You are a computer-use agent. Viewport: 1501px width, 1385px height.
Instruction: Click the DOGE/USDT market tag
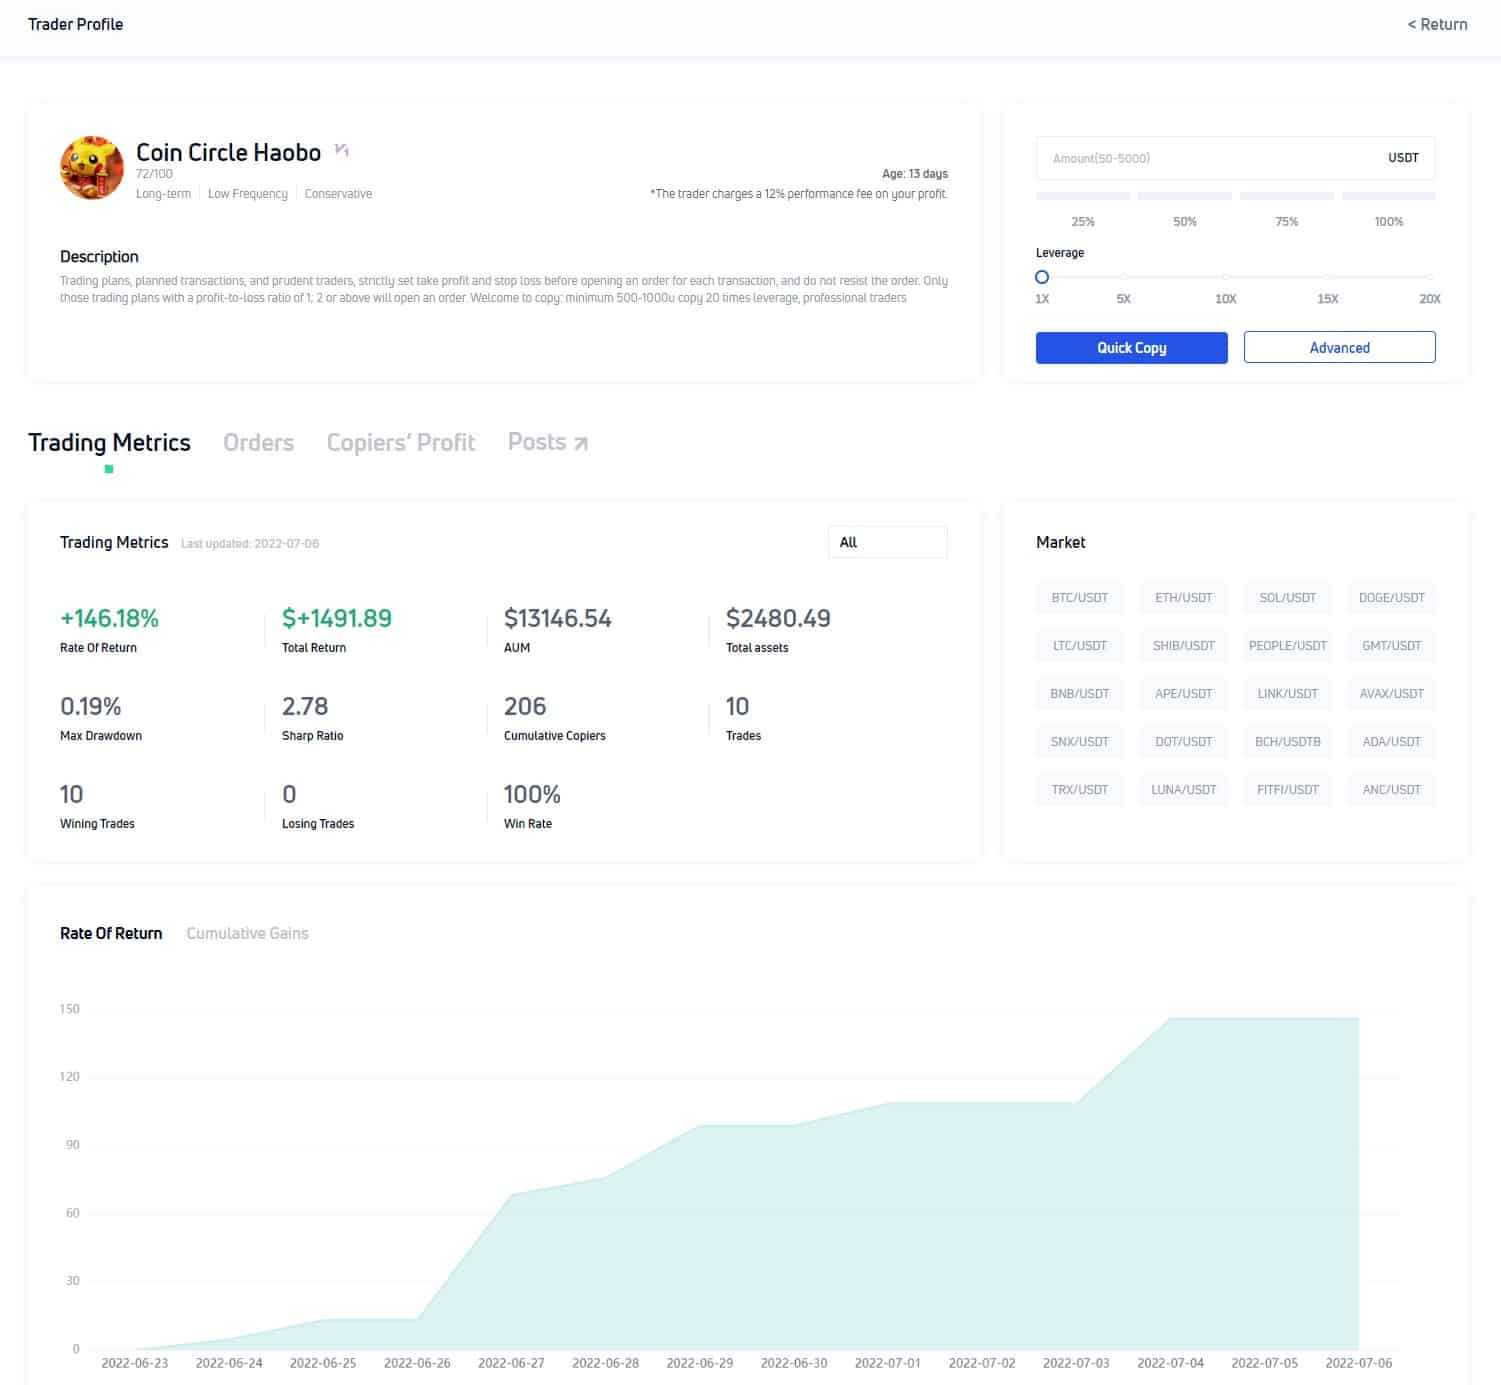[x=1391, y=598]
